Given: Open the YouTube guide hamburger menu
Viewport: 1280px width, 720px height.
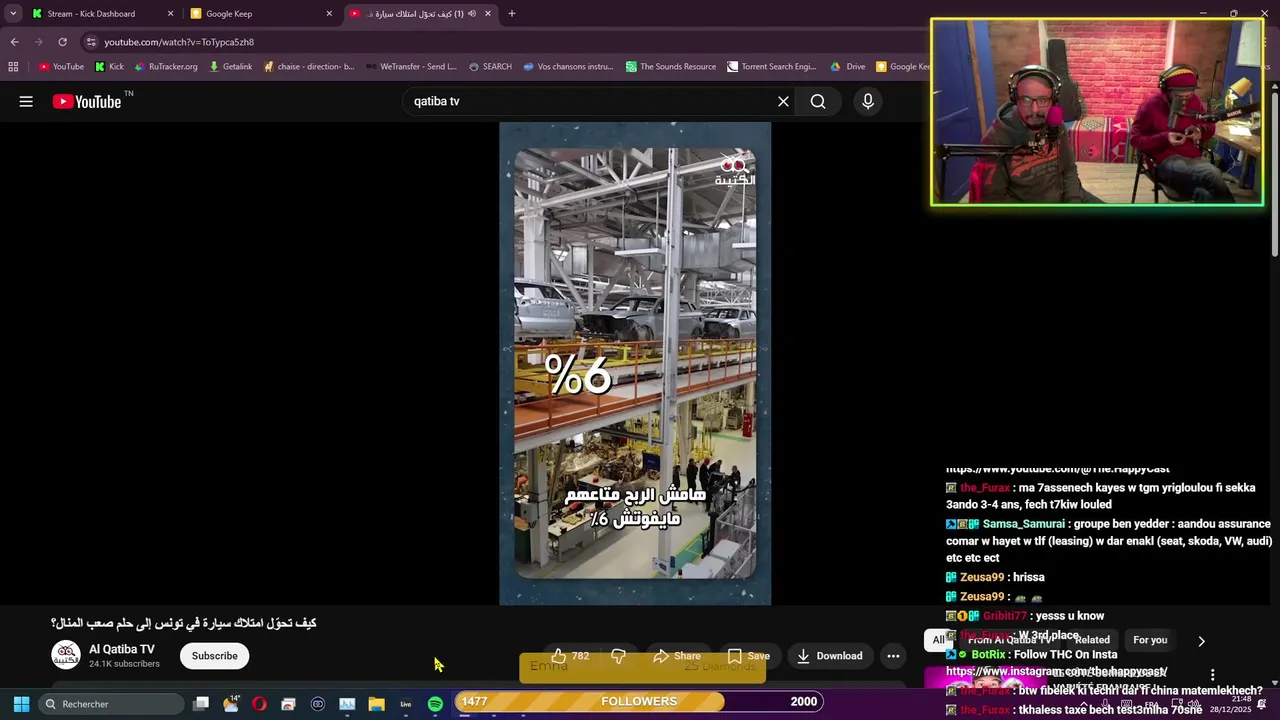Looking at the screenshot, I should coord(26,101).
